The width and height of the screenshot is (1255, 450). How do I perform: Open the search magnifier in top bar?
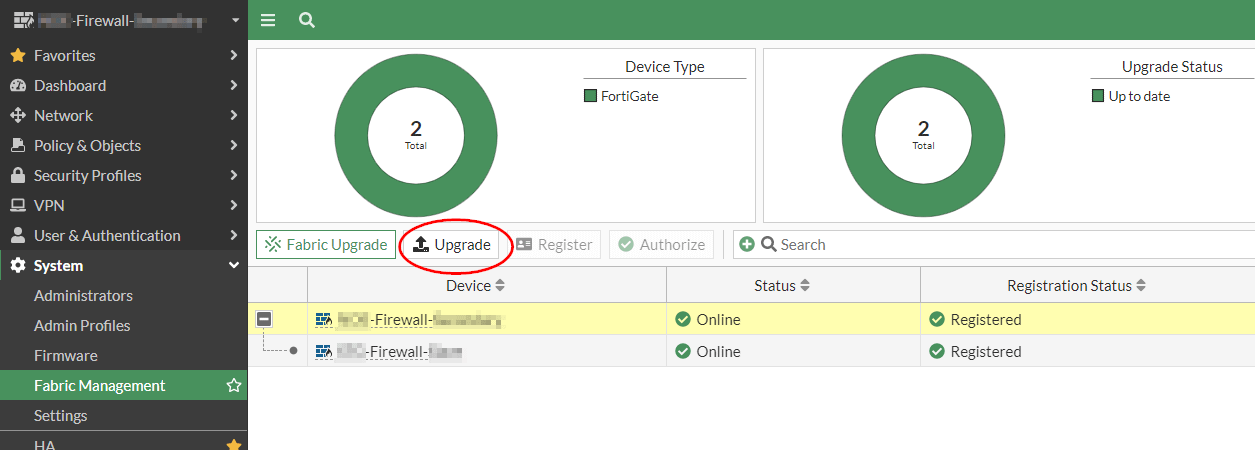(x=307, y=20)
